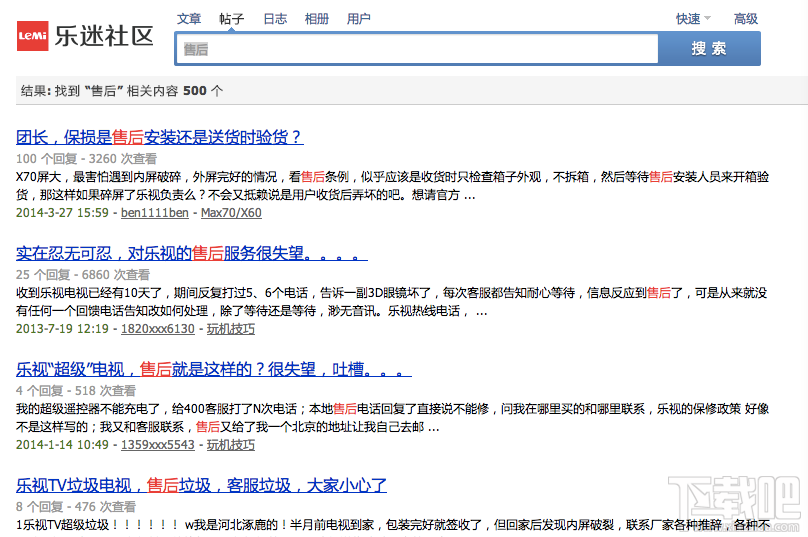Image resolution: width=808 pixels, height=537 pixels.
Task: Open author profile ben1111ben
Action: click(155, 213)
